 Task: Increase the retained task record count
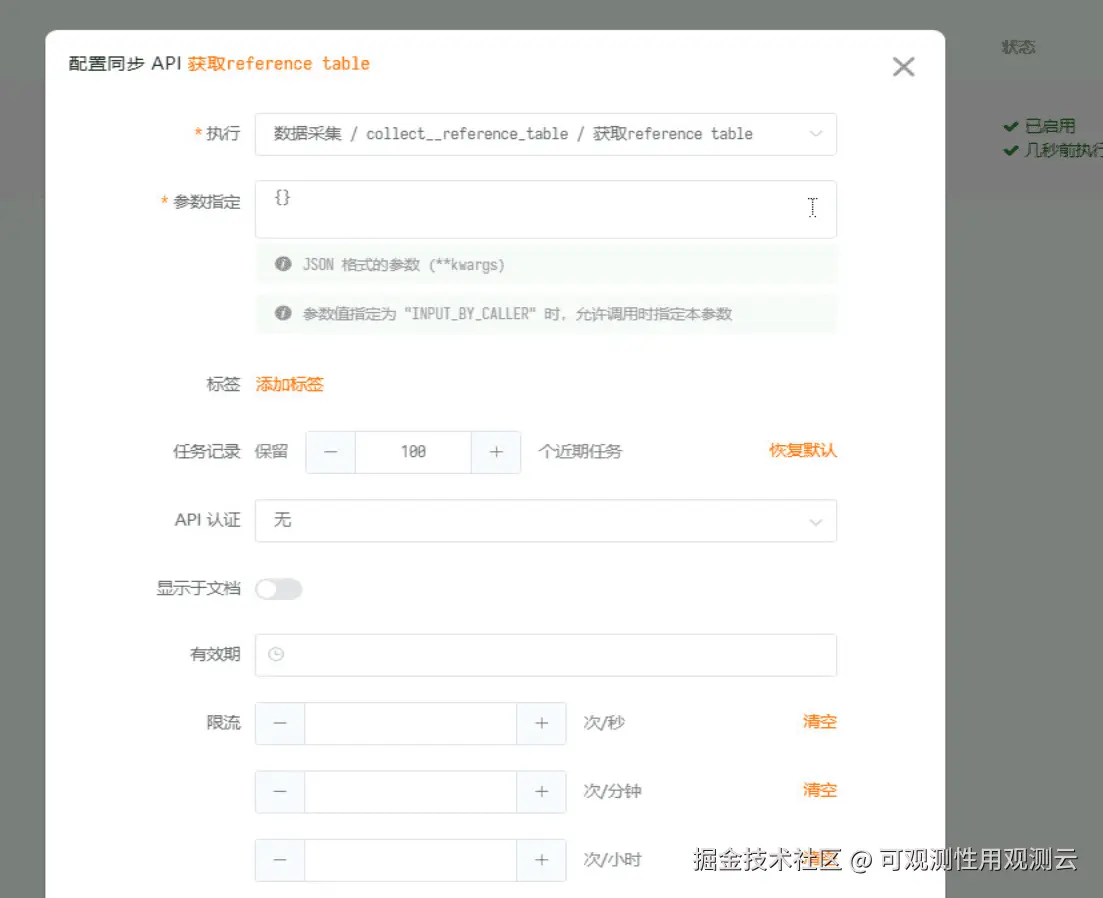click(496, 451)
